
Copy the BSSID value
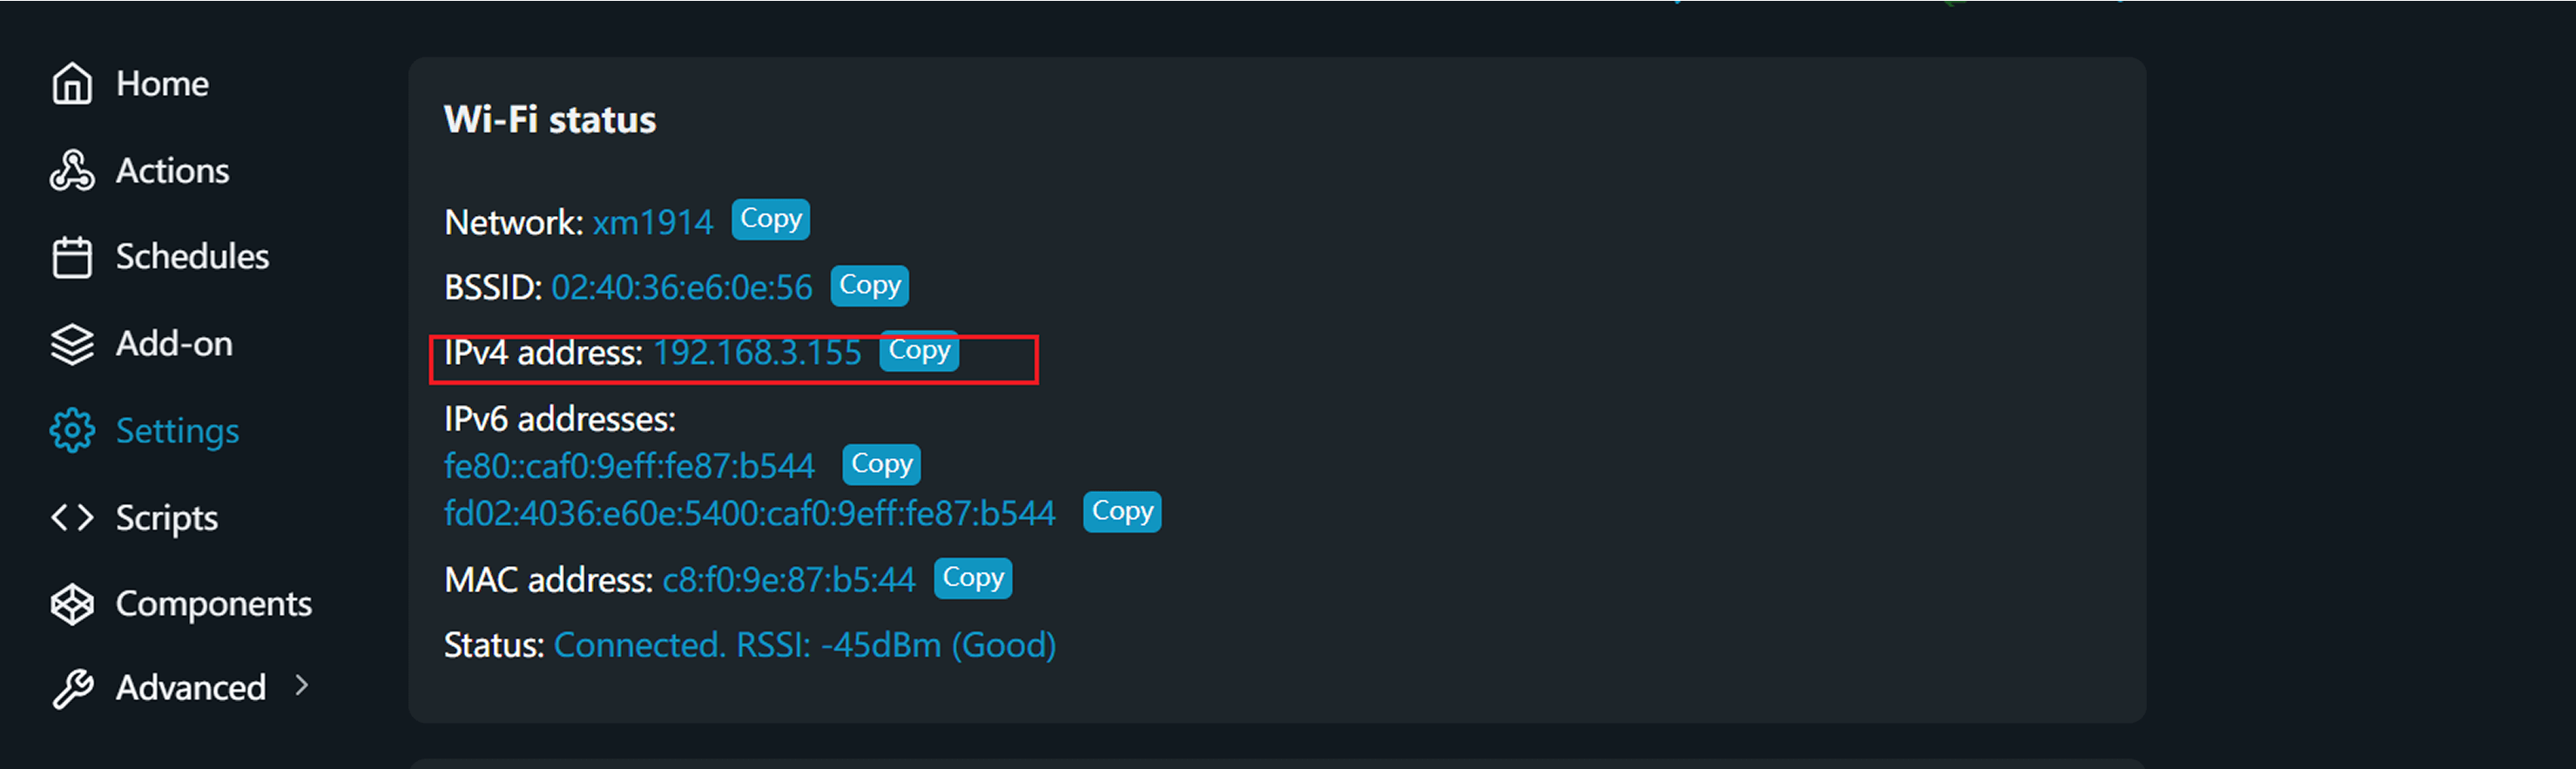(x=869, y=285)
